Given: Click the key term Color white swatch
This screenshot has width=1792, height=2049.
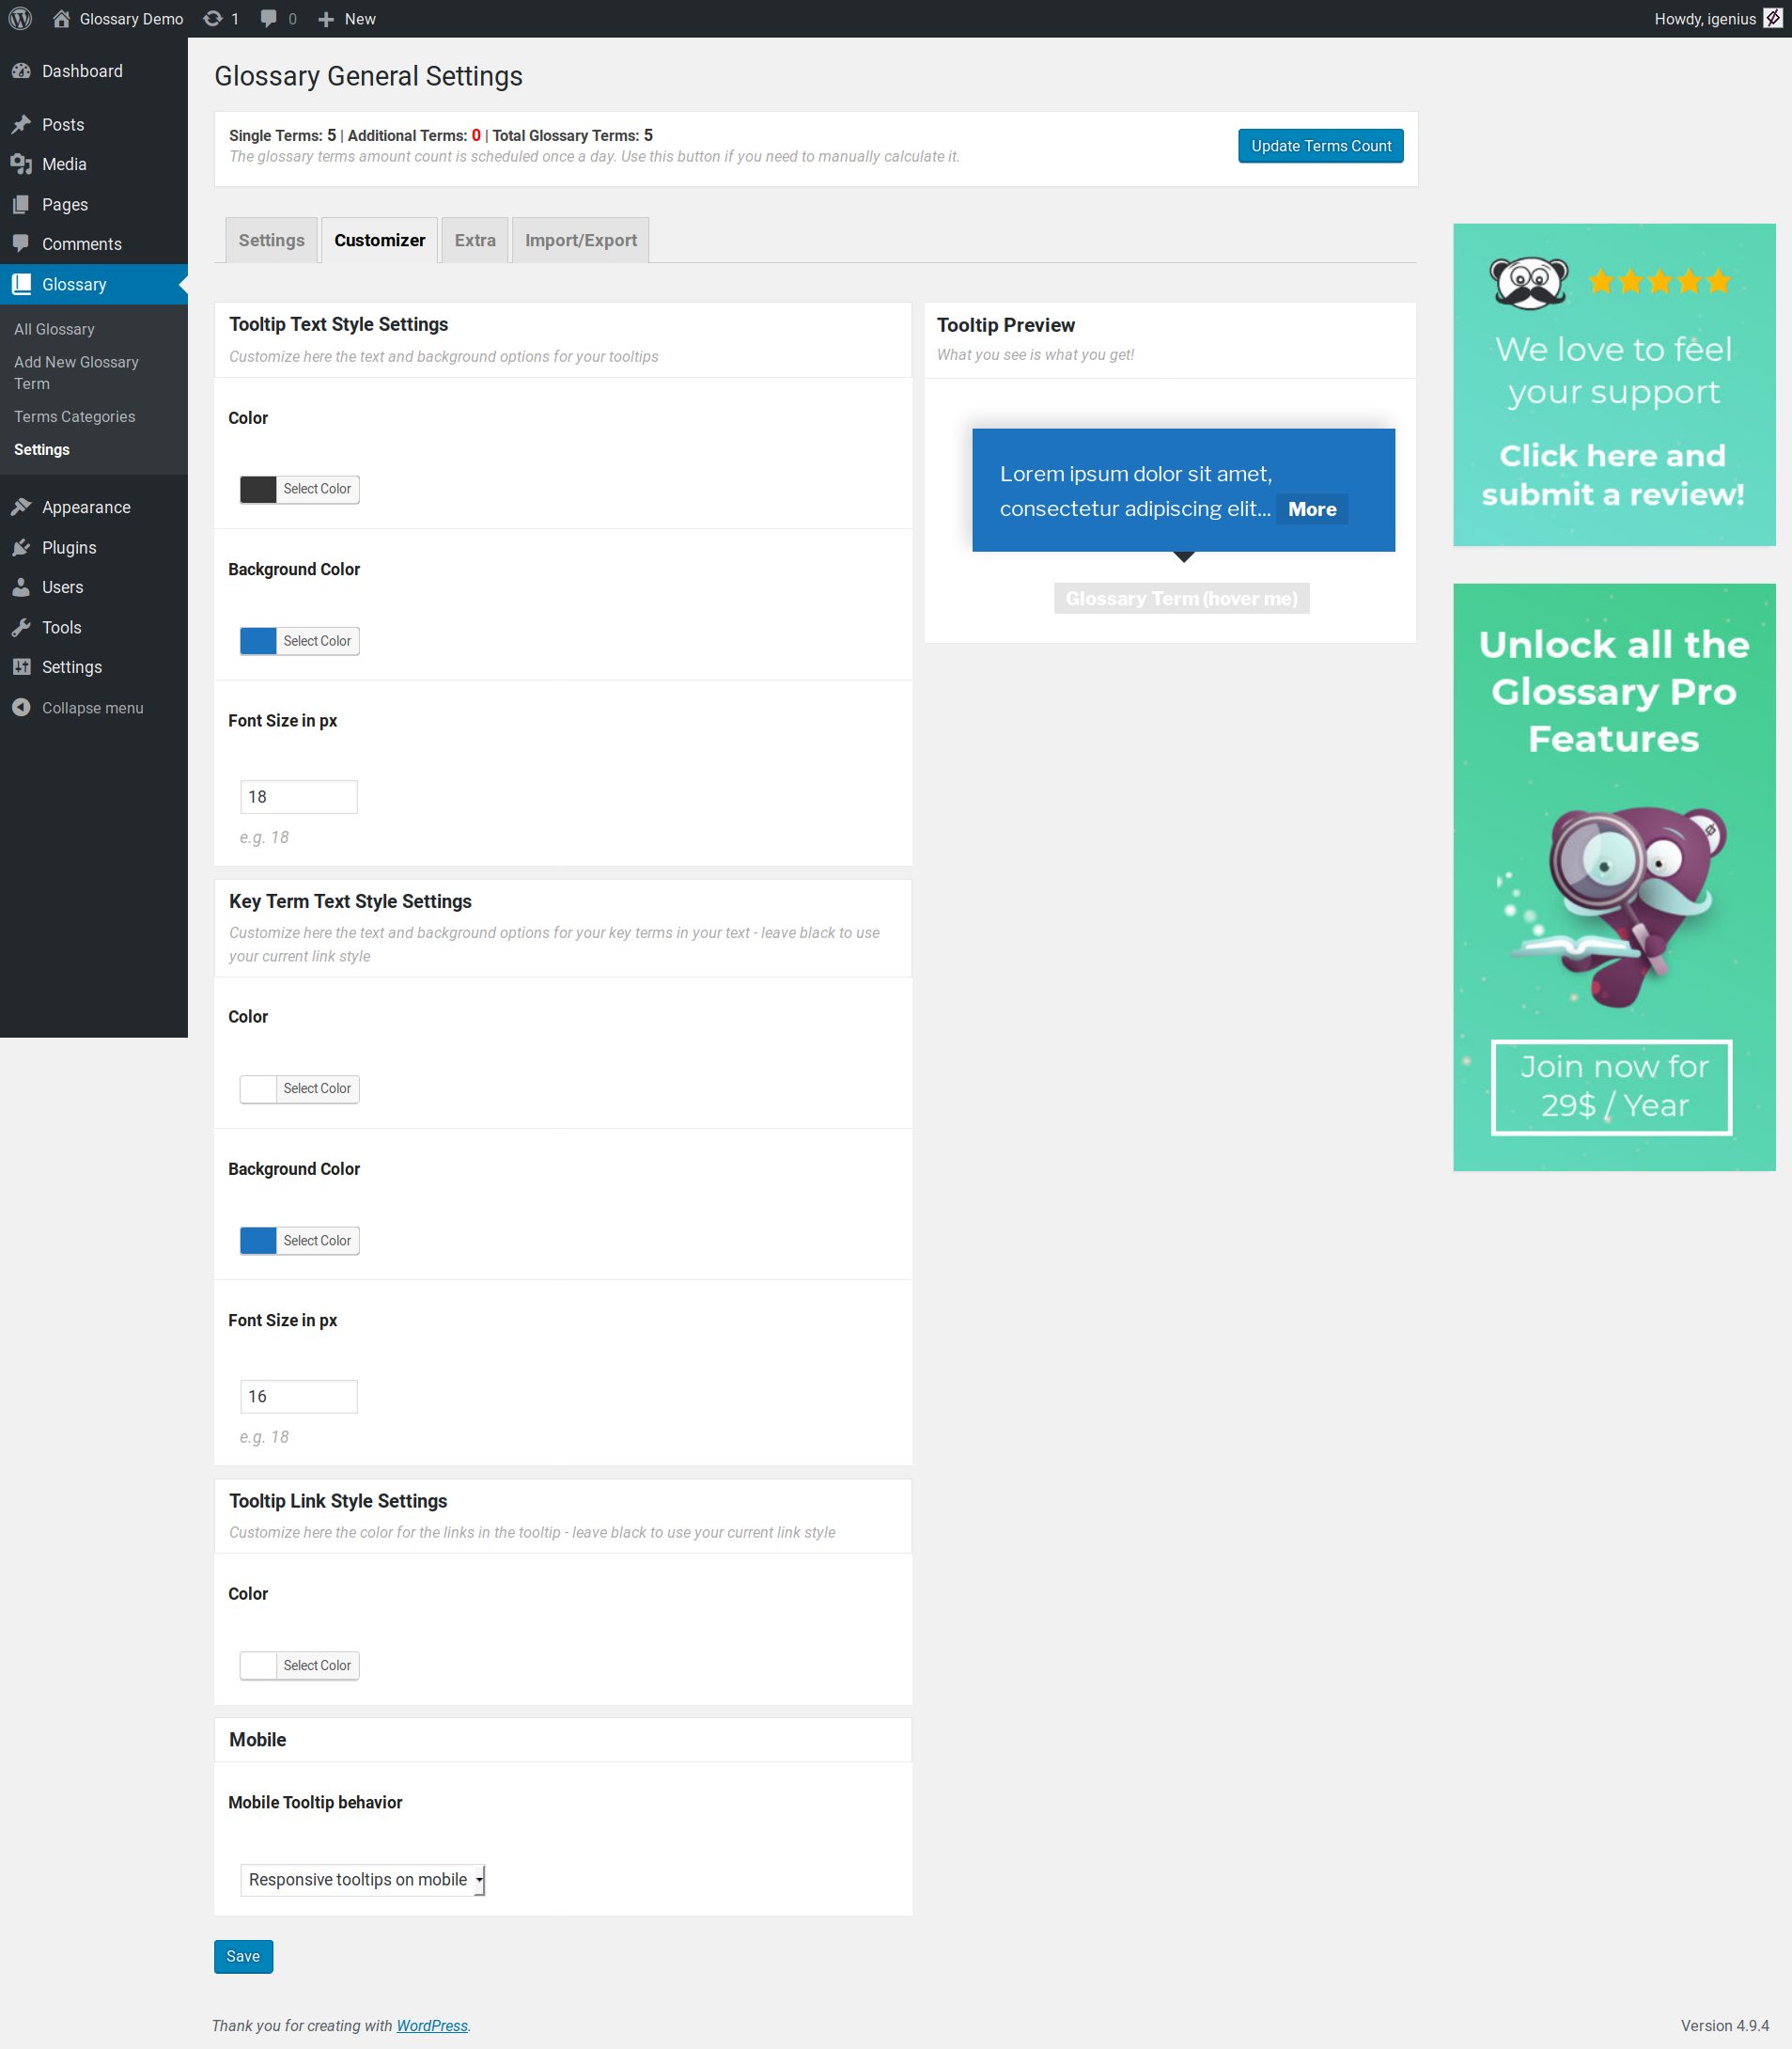Looking at the screenshot, I should click(x=258, y=1088).
